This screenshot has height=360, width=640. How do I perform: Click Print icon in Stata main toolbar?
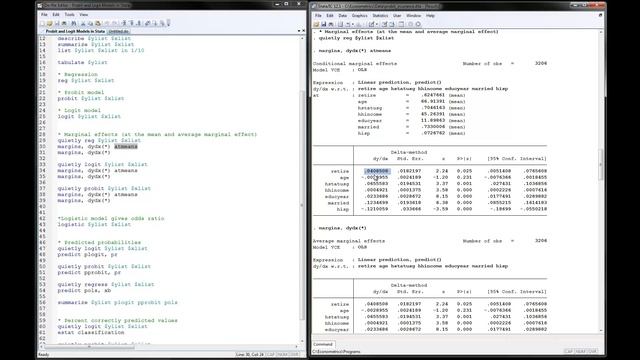click(x=331, y=24)
